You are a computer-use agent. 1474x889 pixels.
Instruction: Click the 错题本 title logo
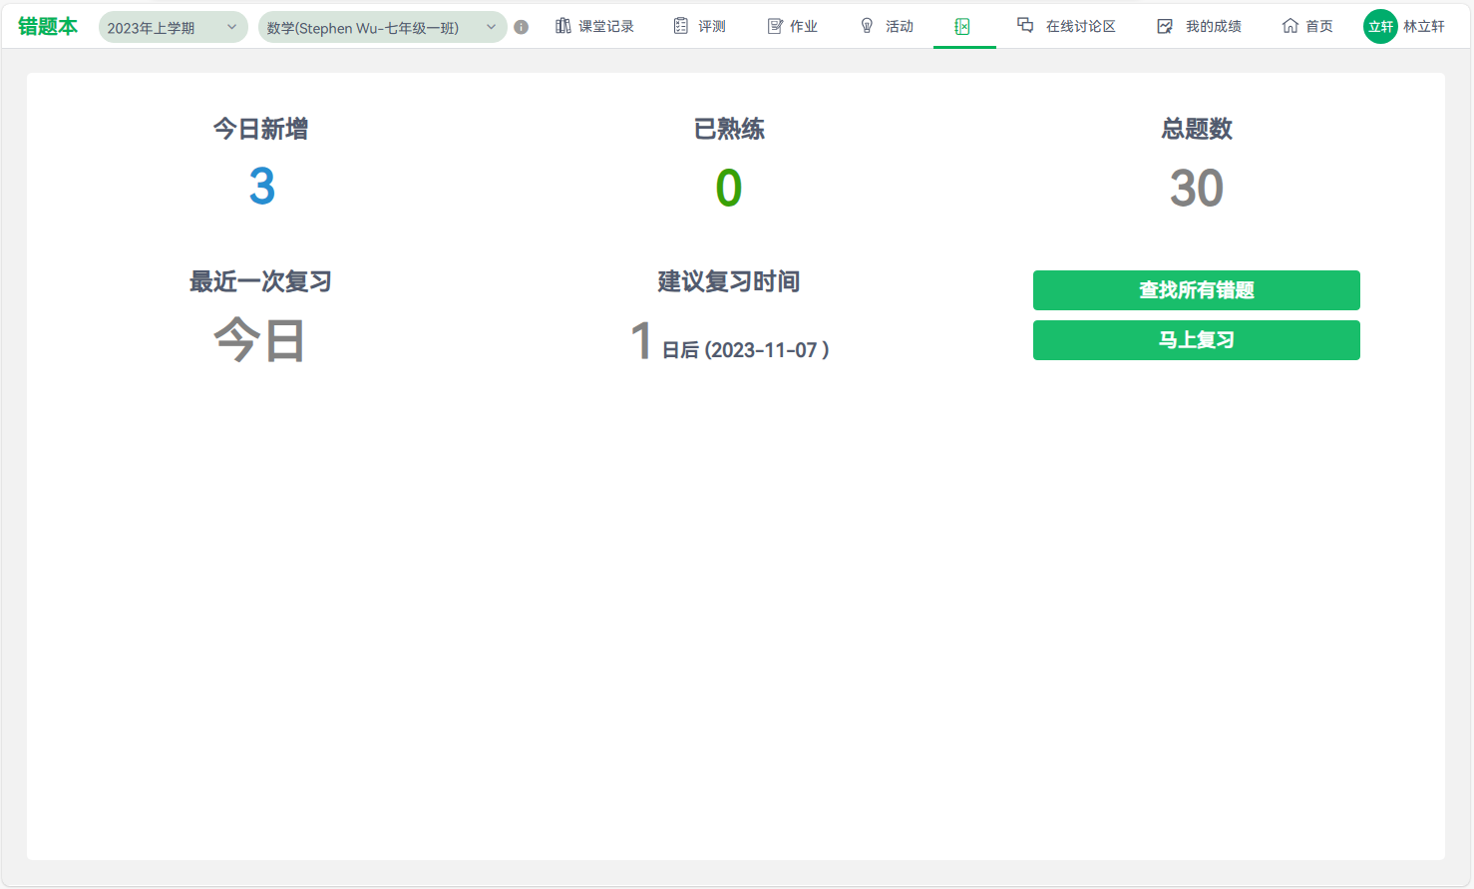tap(48, 27)
